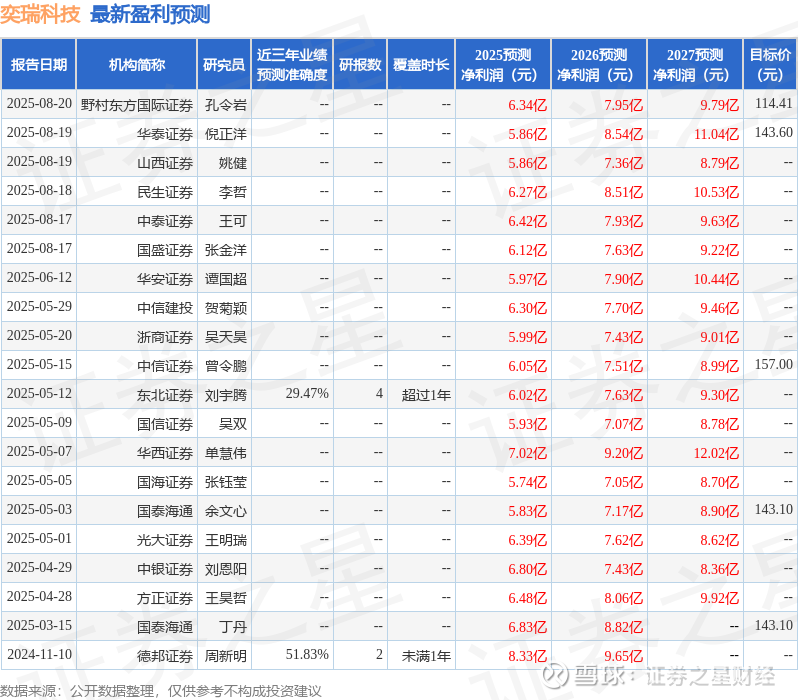The image size is (798, 700).
Task: Click the 研报数 column header
Action: point(360,65)
